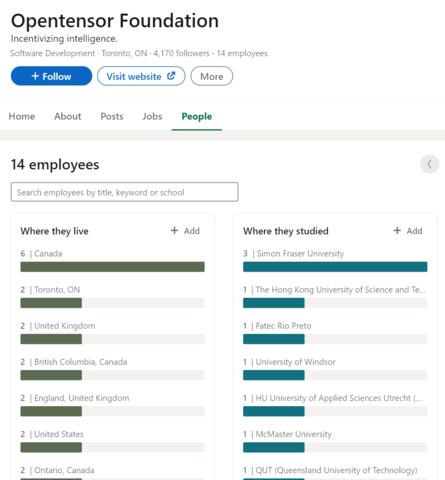
Task: Open the About tab
Action: [x=68, y=116]
